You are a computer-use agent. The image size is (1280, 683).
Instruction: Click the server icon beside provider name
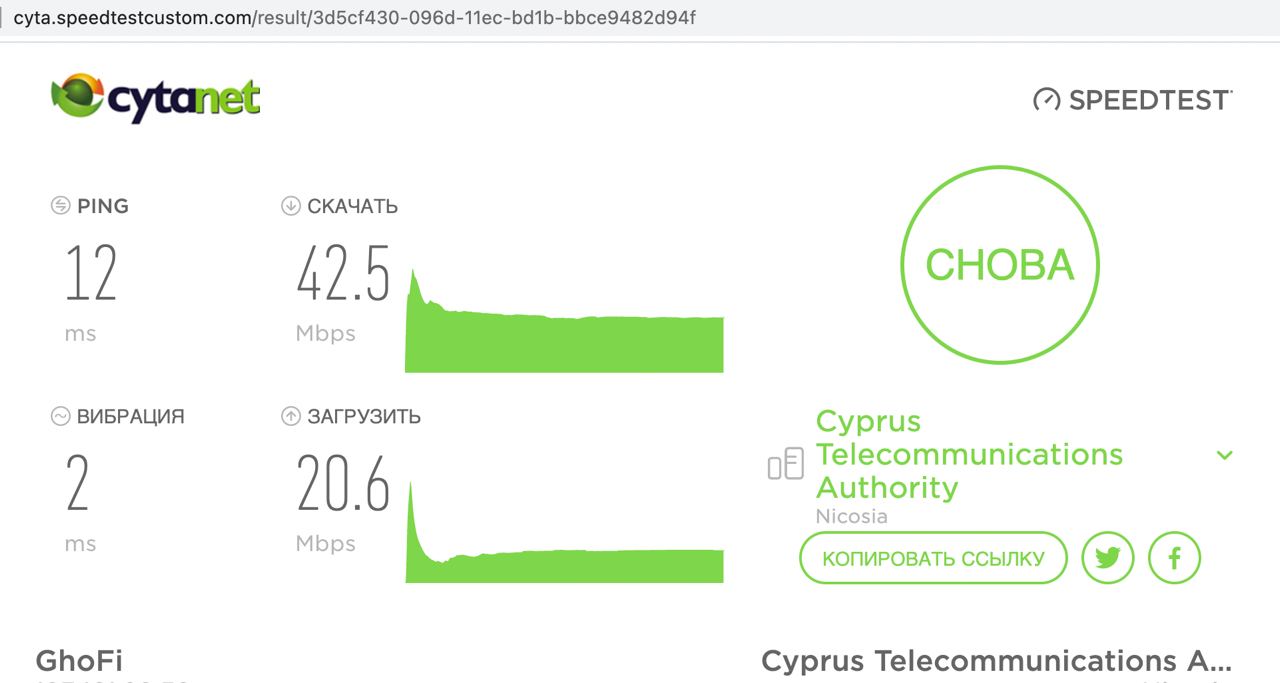786,464
